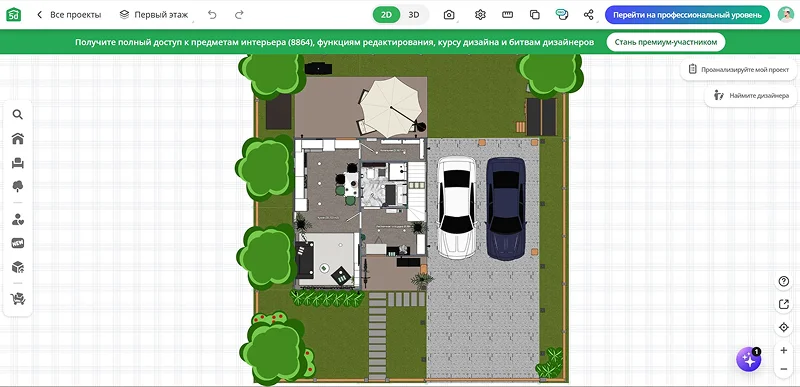Open the exterior tree catalog icon
Viewport: 800px width, 387px height.
coord(18,187)
